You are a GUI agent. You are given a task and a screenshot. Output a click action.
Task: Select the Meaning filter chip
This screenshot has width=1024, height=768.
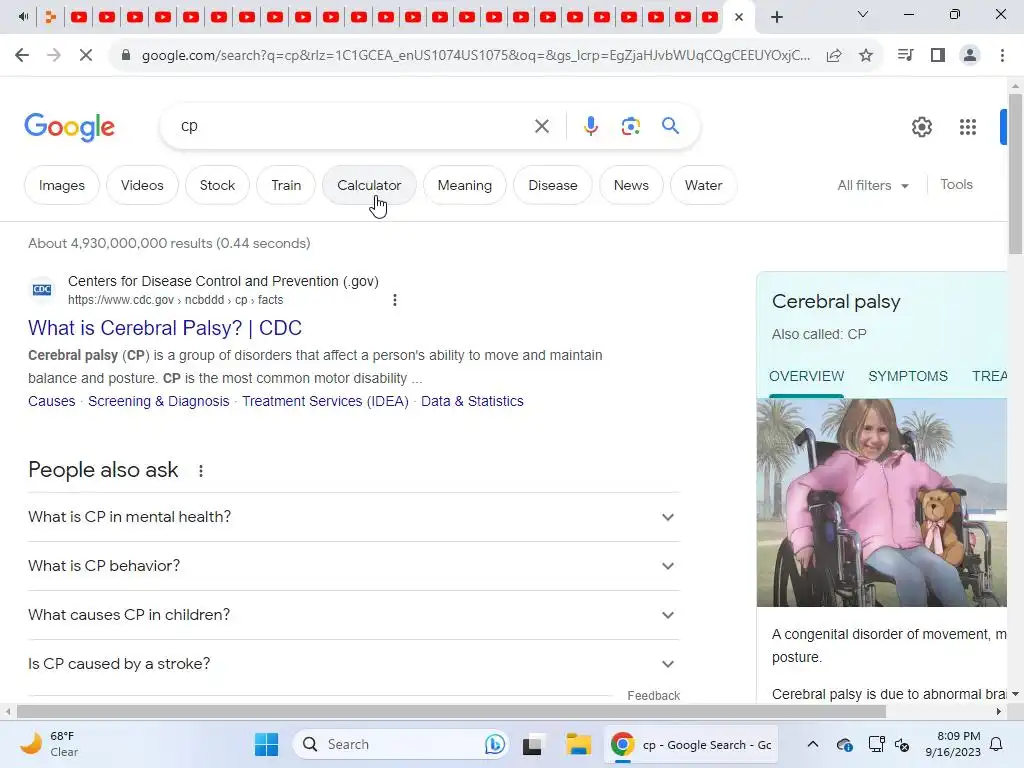click(x=464, y=185)
